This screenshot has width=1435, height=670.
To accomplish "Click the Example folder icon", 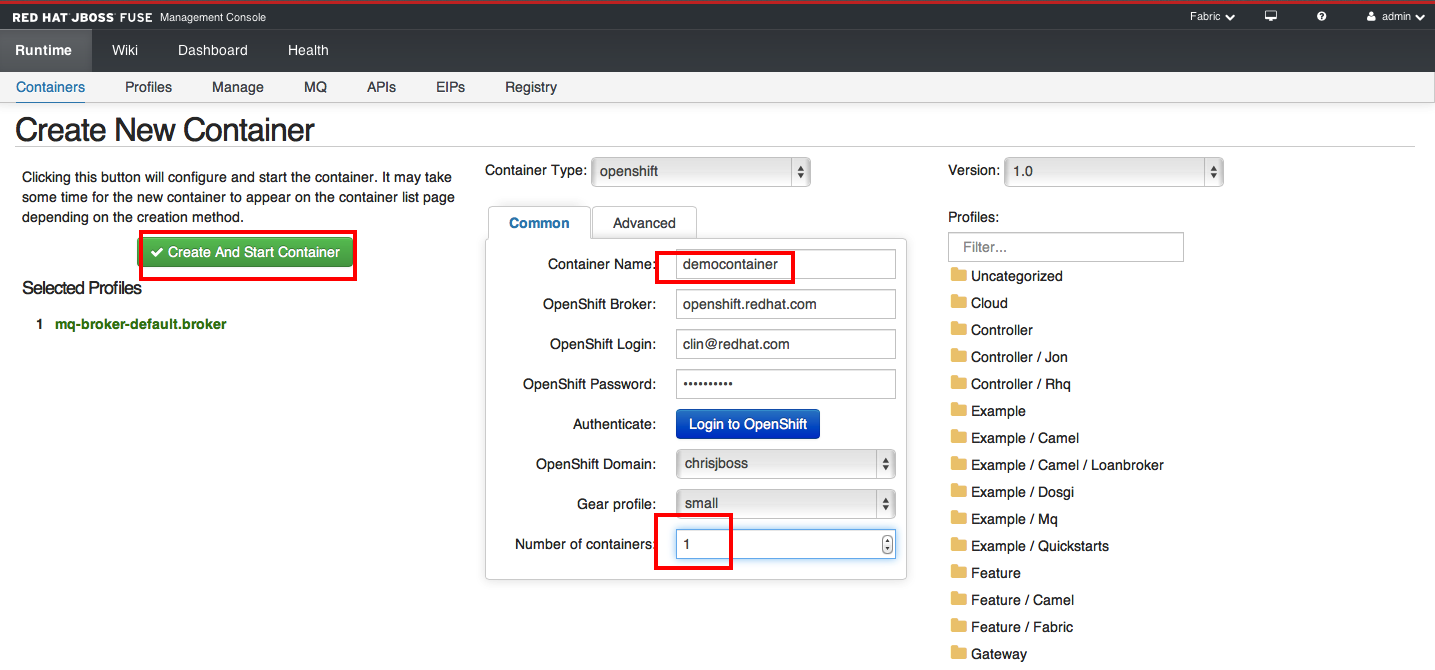I will 959,410.
